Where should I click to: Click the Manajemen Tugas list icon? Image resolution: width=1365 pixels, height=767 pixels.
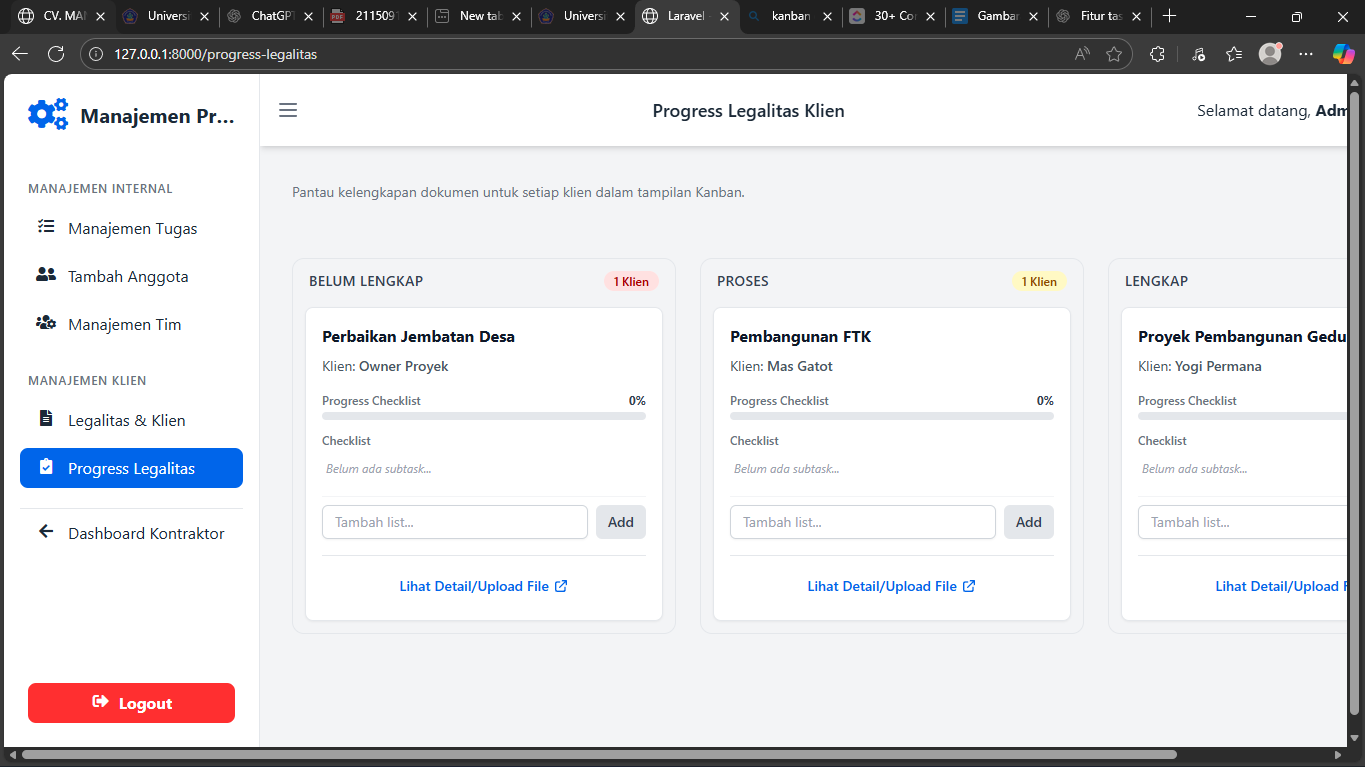pos(46,227)
